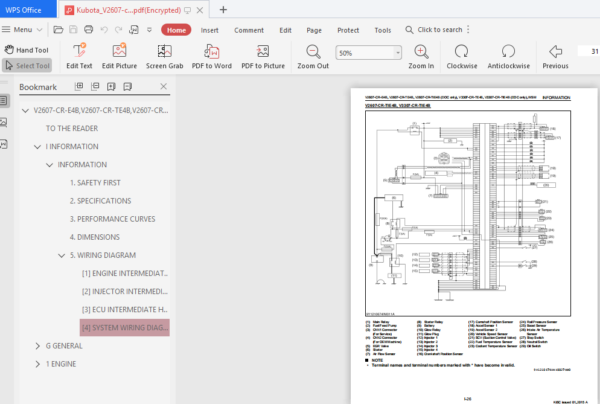Close the Bookmark panel
The image size is (600, 404).
(163, 86)
